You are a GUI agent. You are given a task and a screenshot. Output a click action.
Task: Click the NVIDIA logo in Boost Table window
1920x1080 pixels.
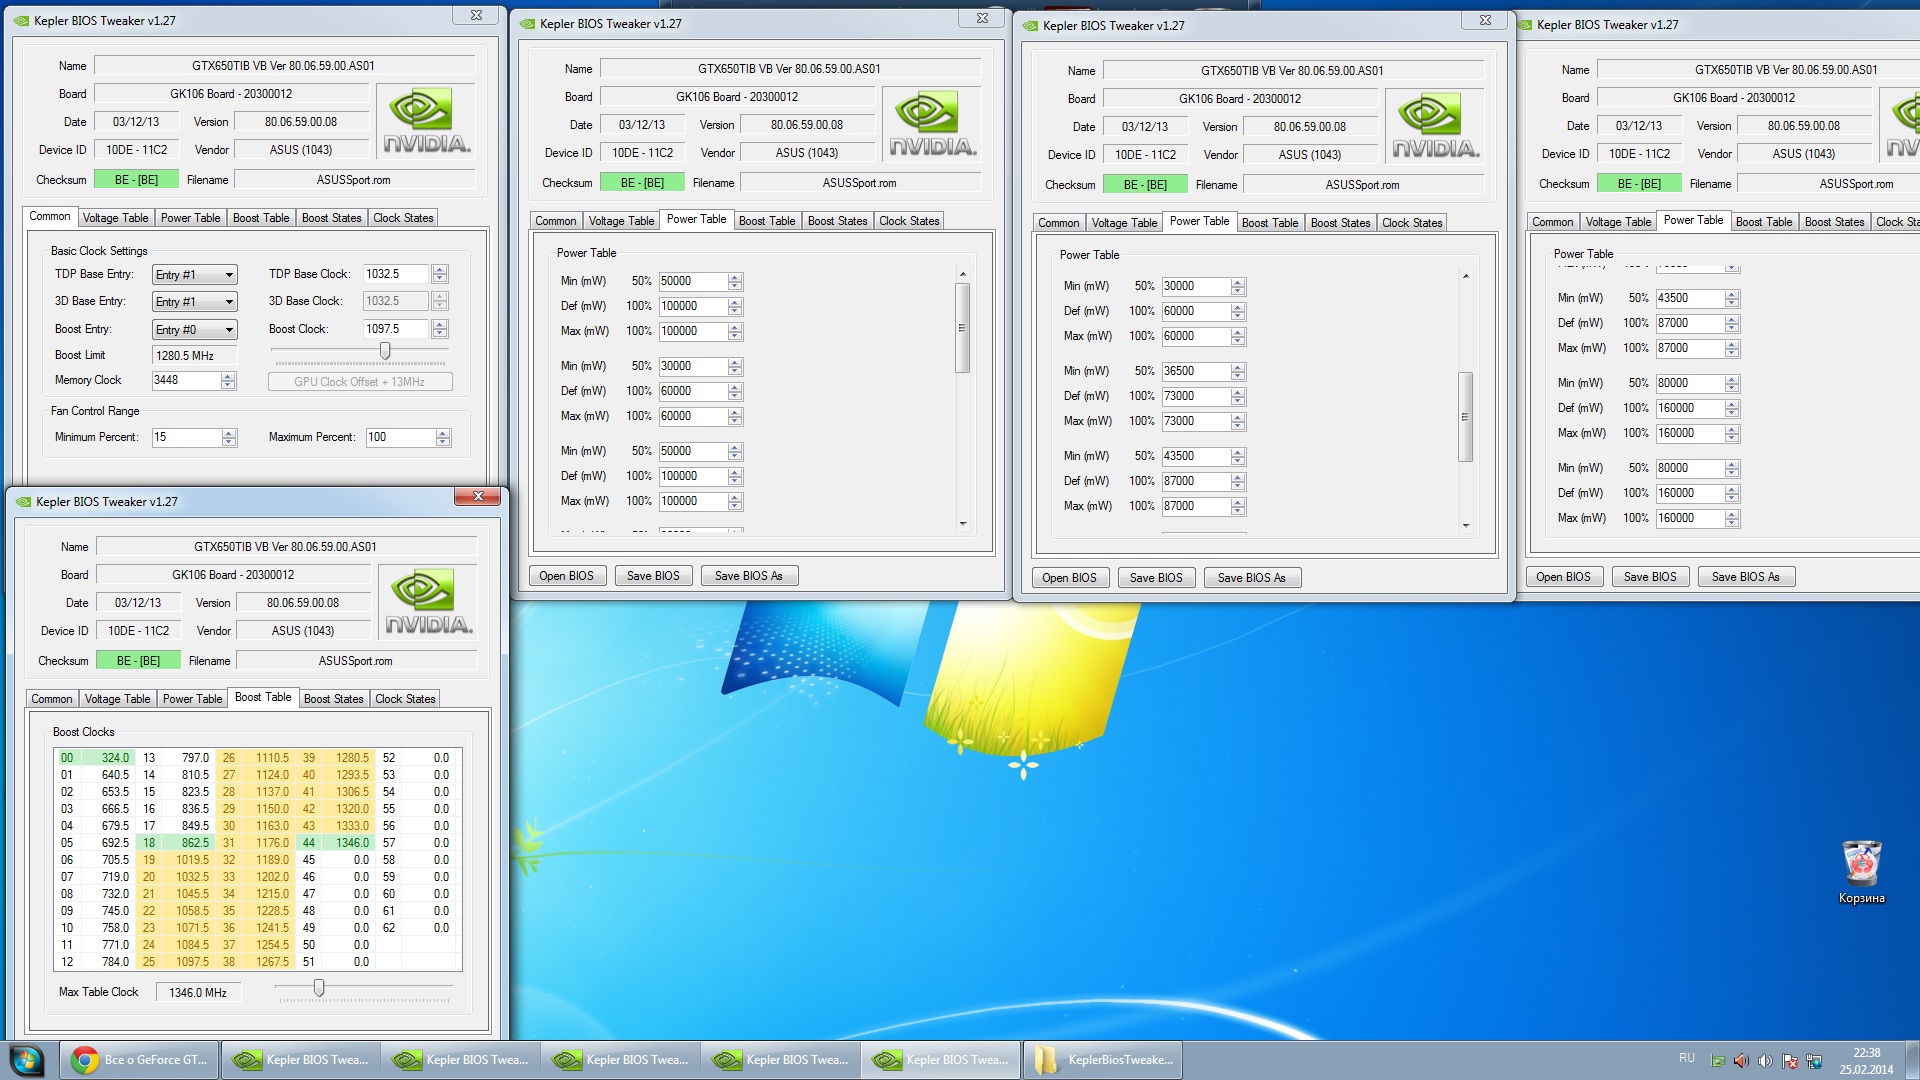[x=429, y=601]
